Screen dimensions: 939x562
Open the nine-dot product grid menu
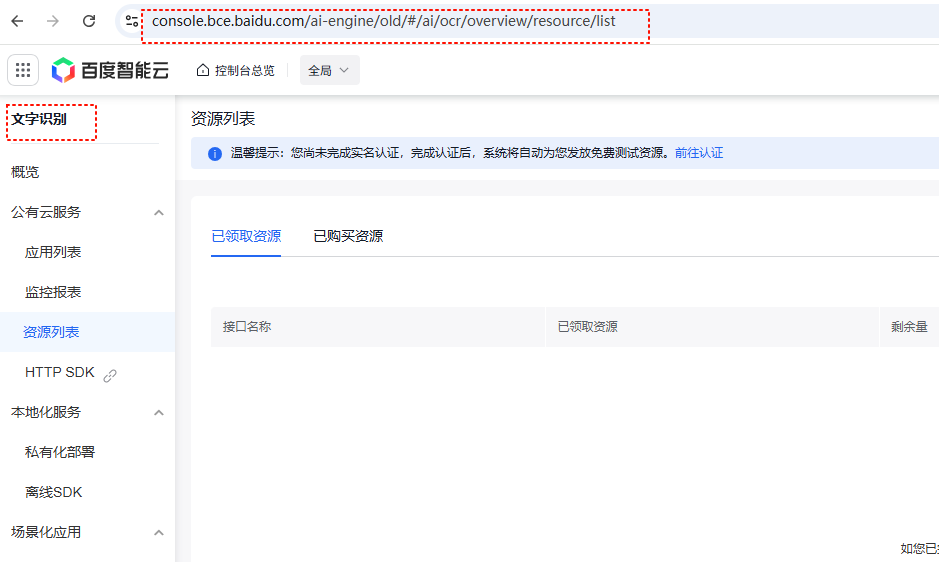[x=23, y=70]
